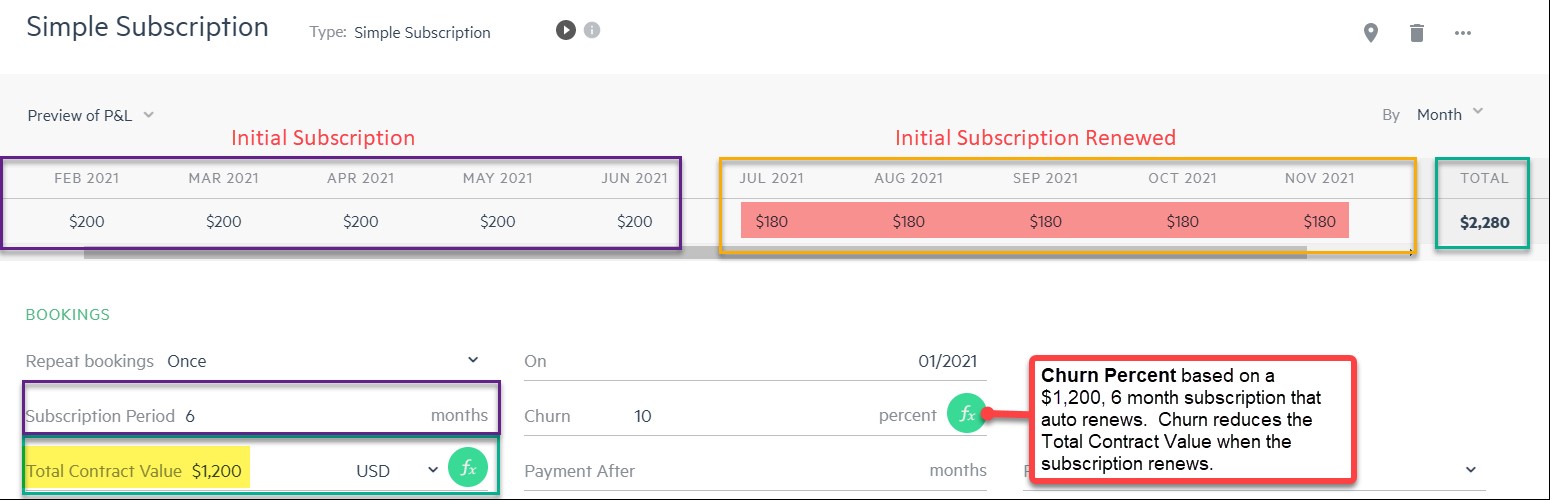The width and height of the screenshot is (1550, 500).
Task: Click the play video icon near Type
Action: tap(566, 30)
